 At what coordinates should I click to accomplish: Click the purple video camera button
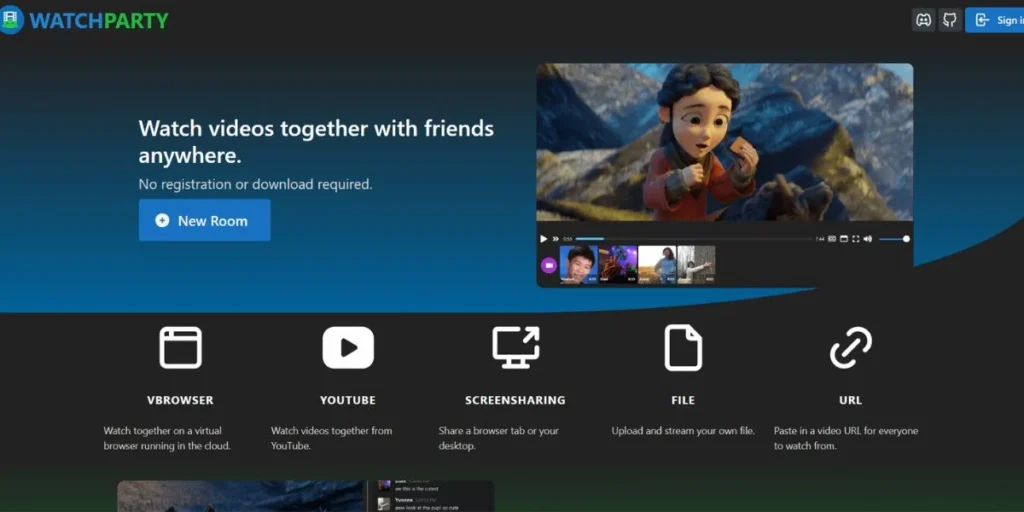point(549,265)
